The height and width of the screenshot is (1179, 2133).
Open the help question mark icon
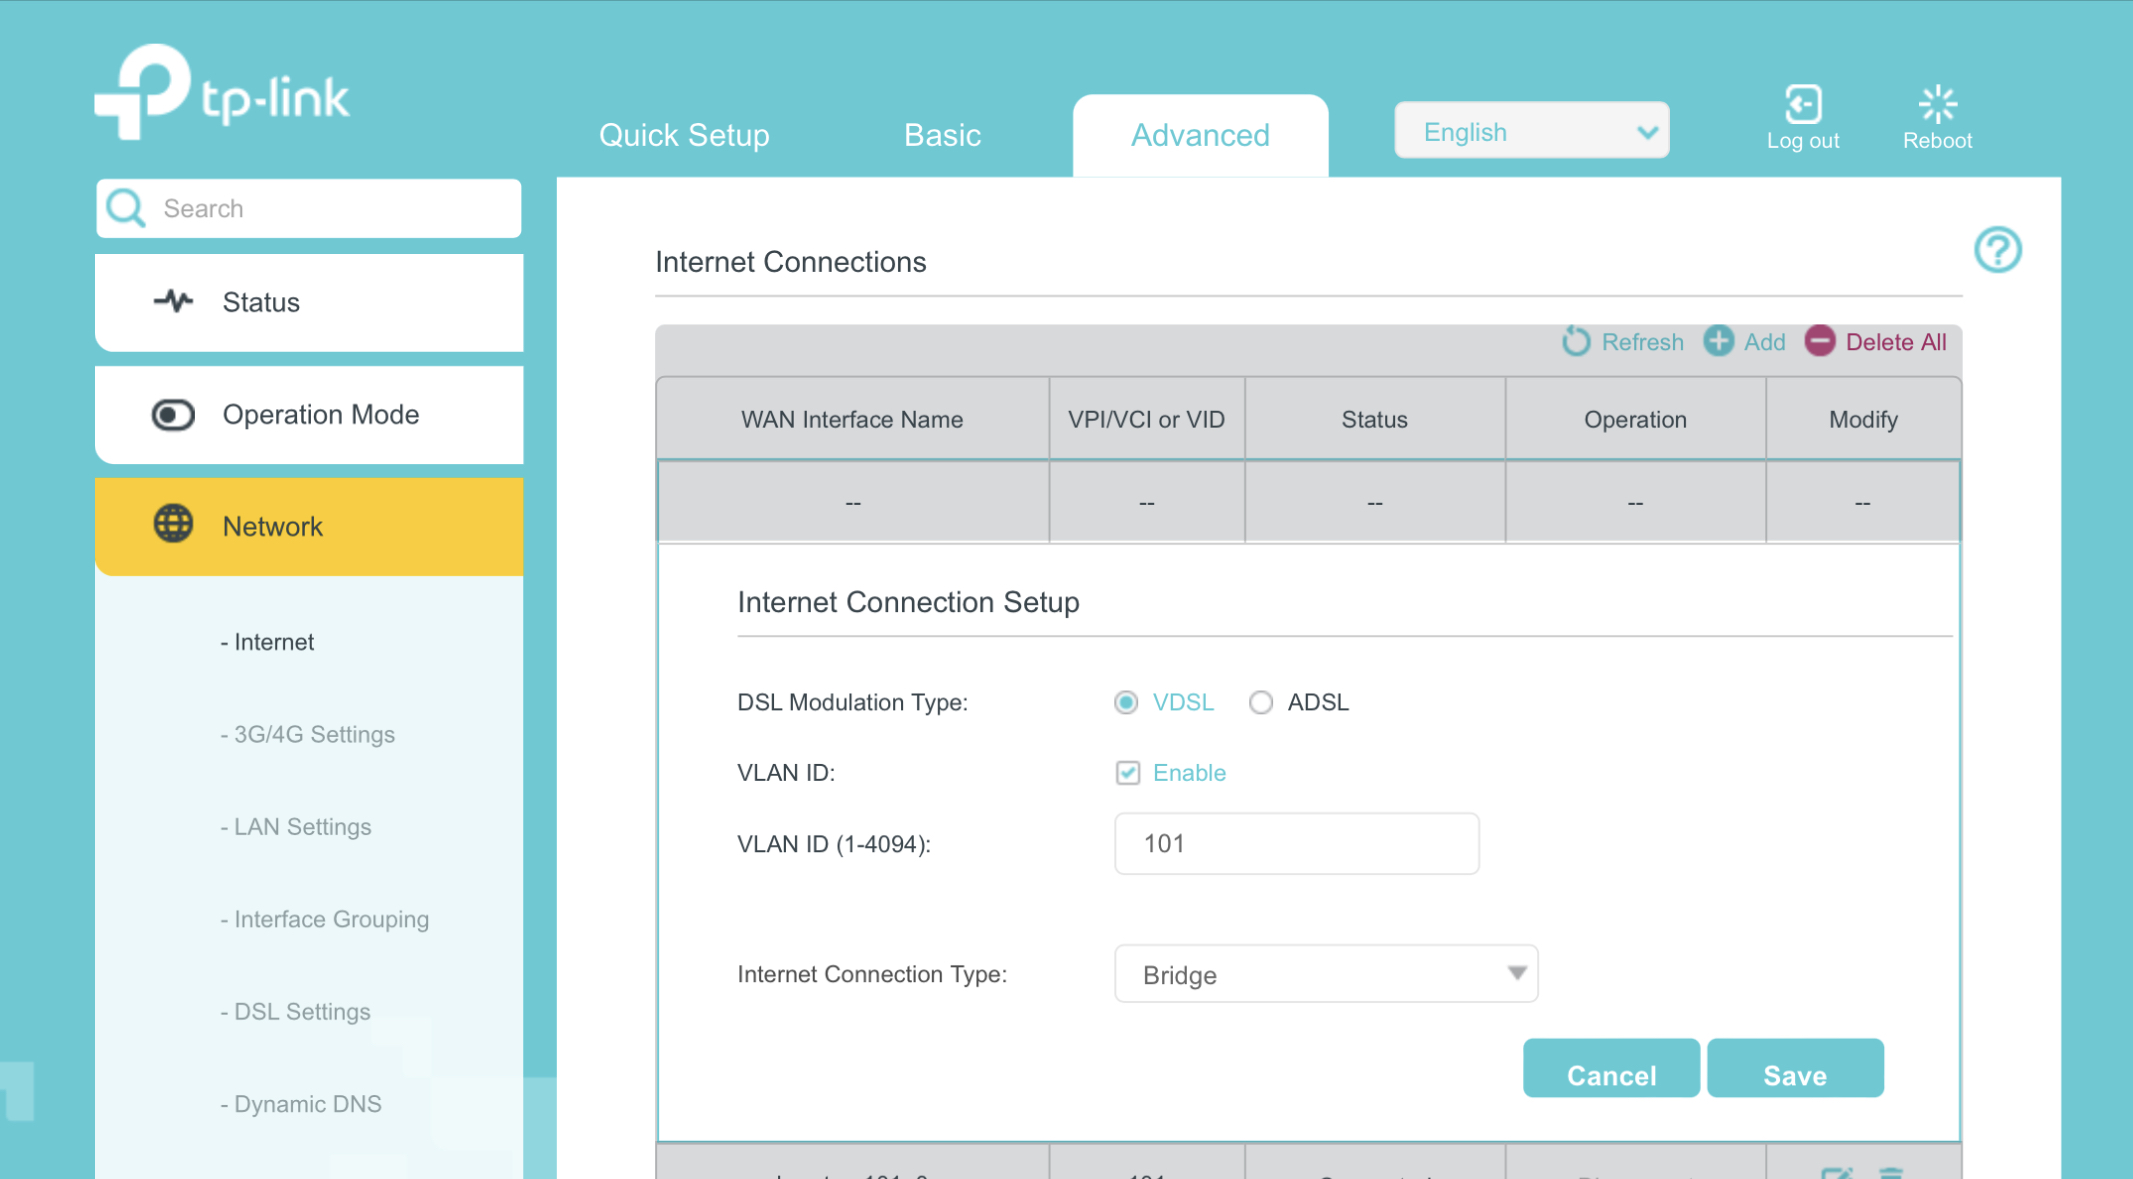click(1996, 251)
